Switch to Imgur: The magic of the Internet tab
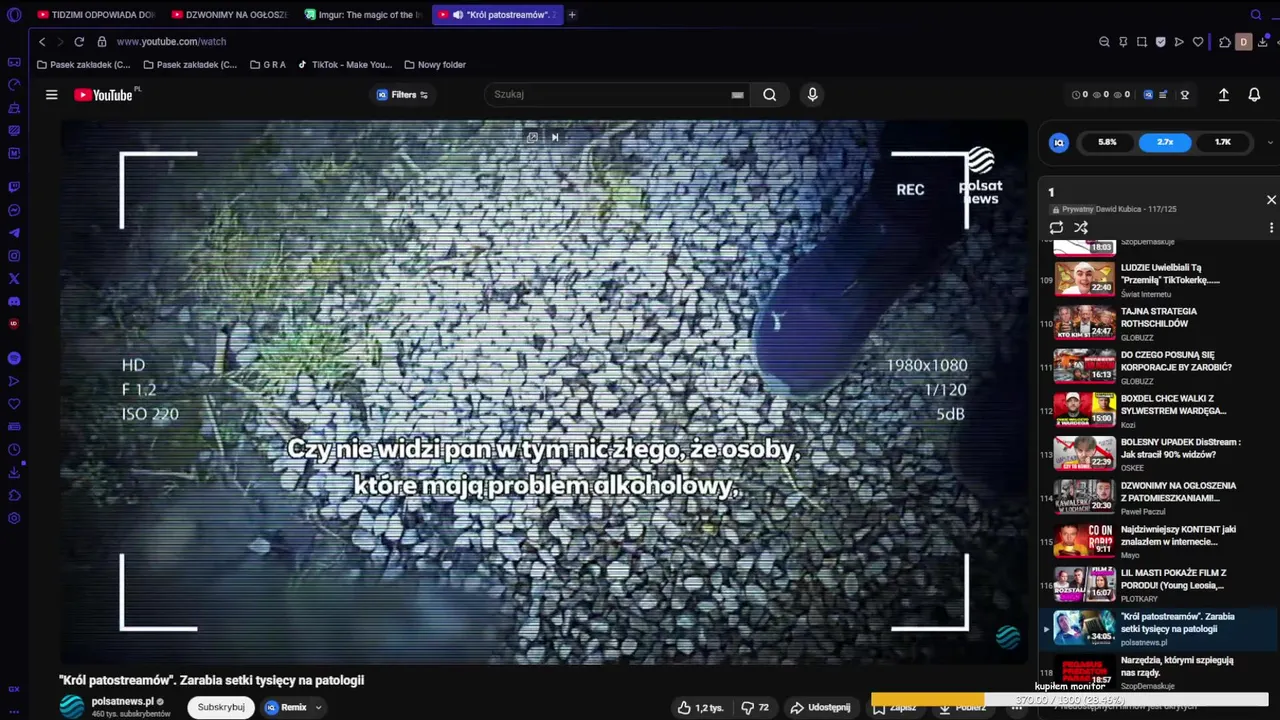This screenshot has width=1280, height=720. pyautogui.click(x=364, y=15)
